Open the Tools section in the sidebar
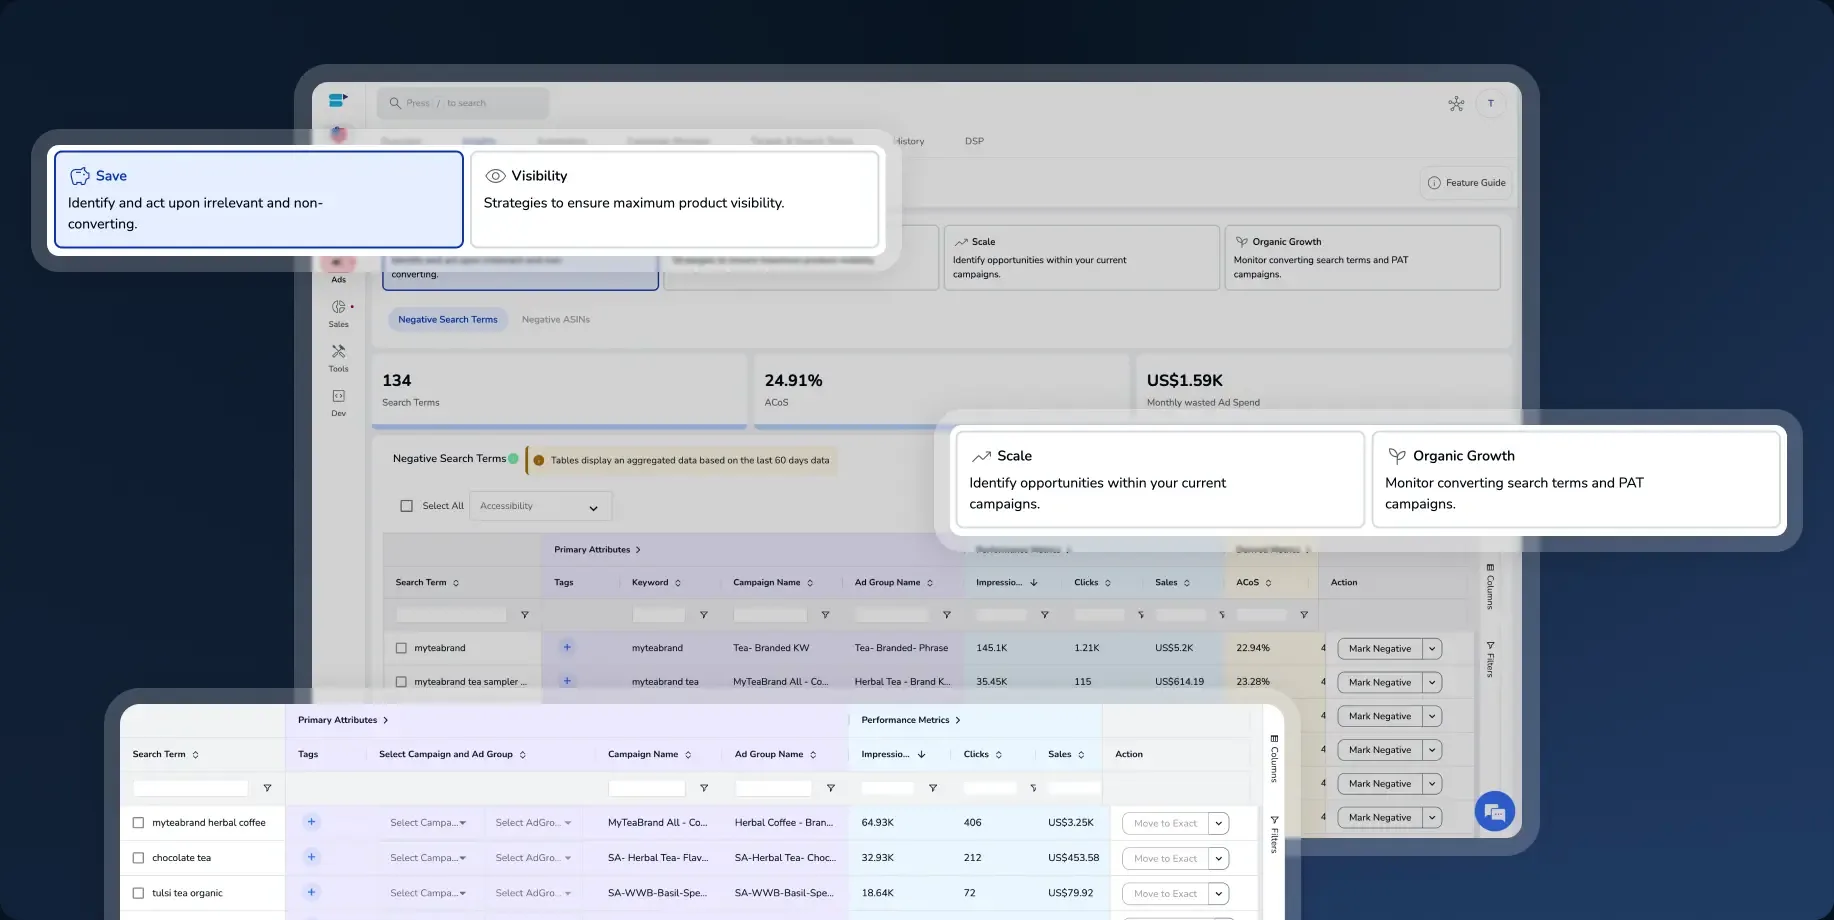 click(339, 358)
